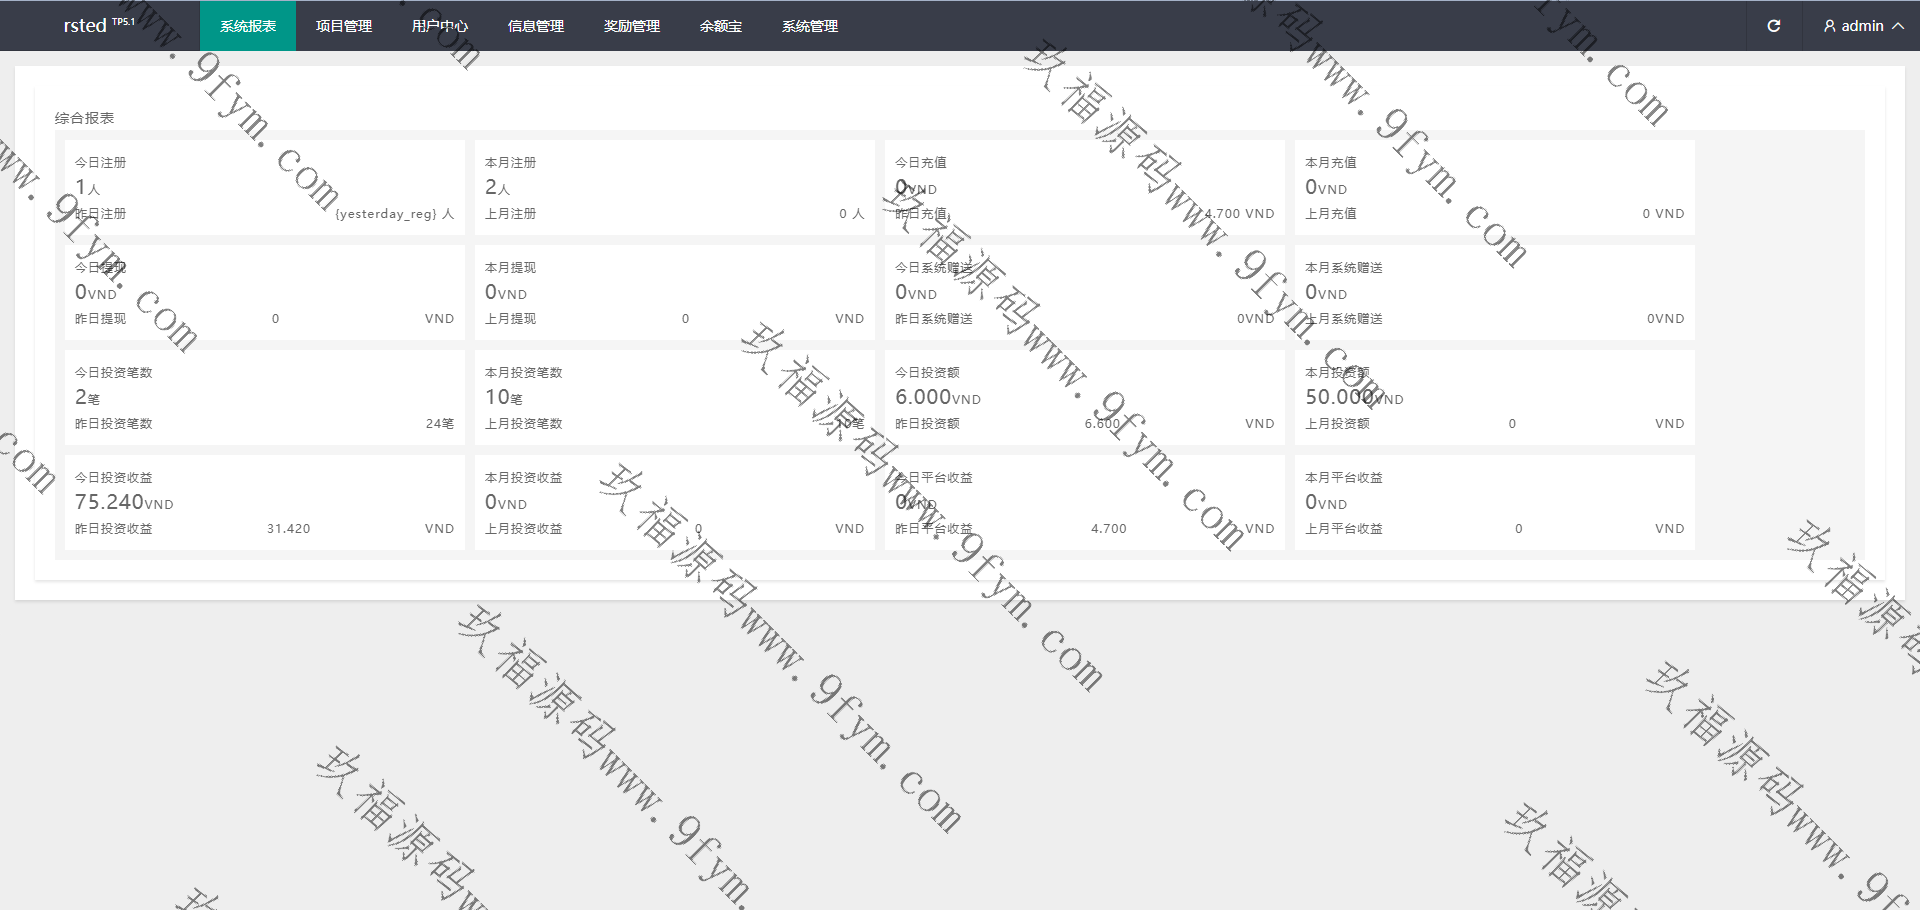This screenshot has width=1920, height=910.
Task: Click the 今日投资收益 card showing 75.240
Action: point(264,502)
